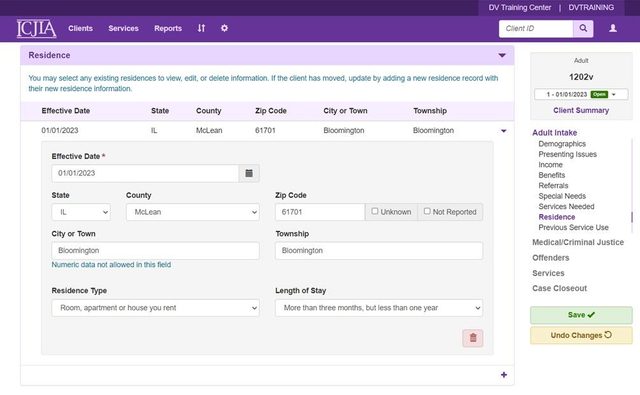
Task: Click client number 1202v
Action: (x=581, y=77)
